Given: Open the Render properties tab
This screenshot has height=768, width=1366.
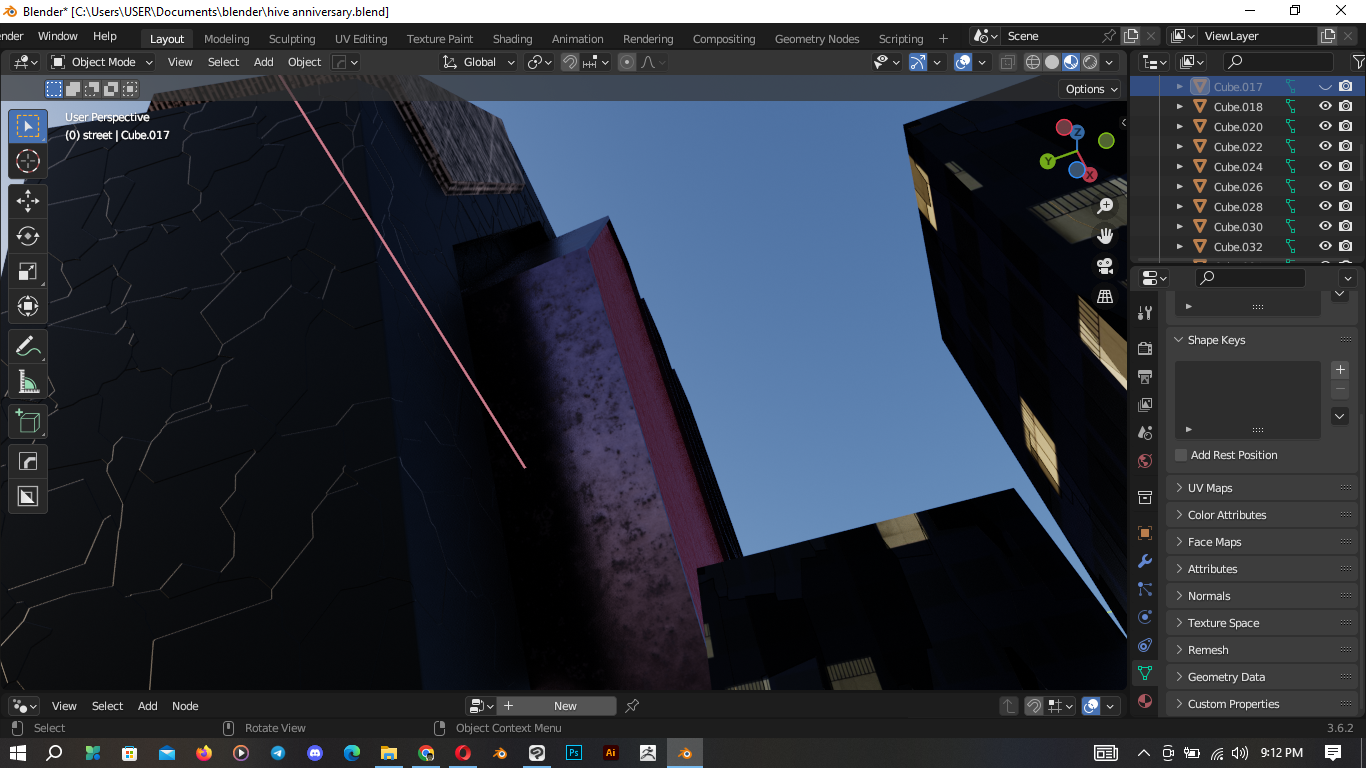Looking at the screenshot, I should (1145, 348).
